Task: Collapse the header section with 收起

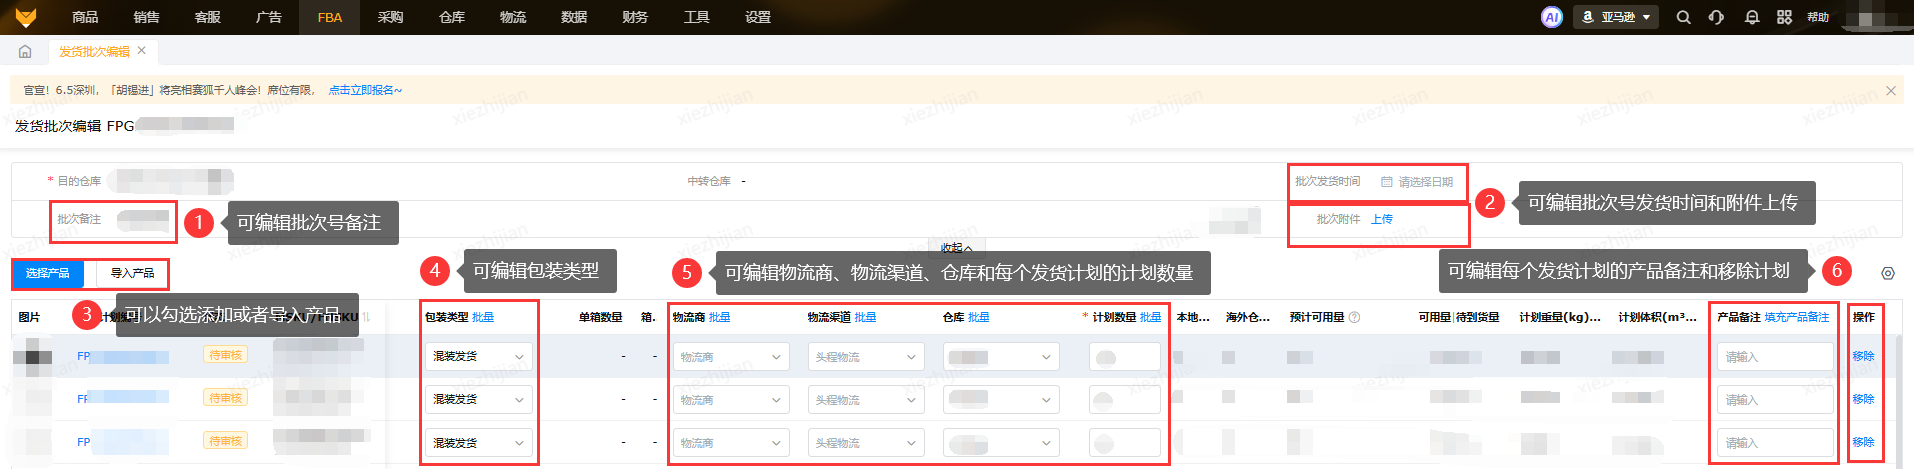Action: pyautogui.click(x=956, y=248)
